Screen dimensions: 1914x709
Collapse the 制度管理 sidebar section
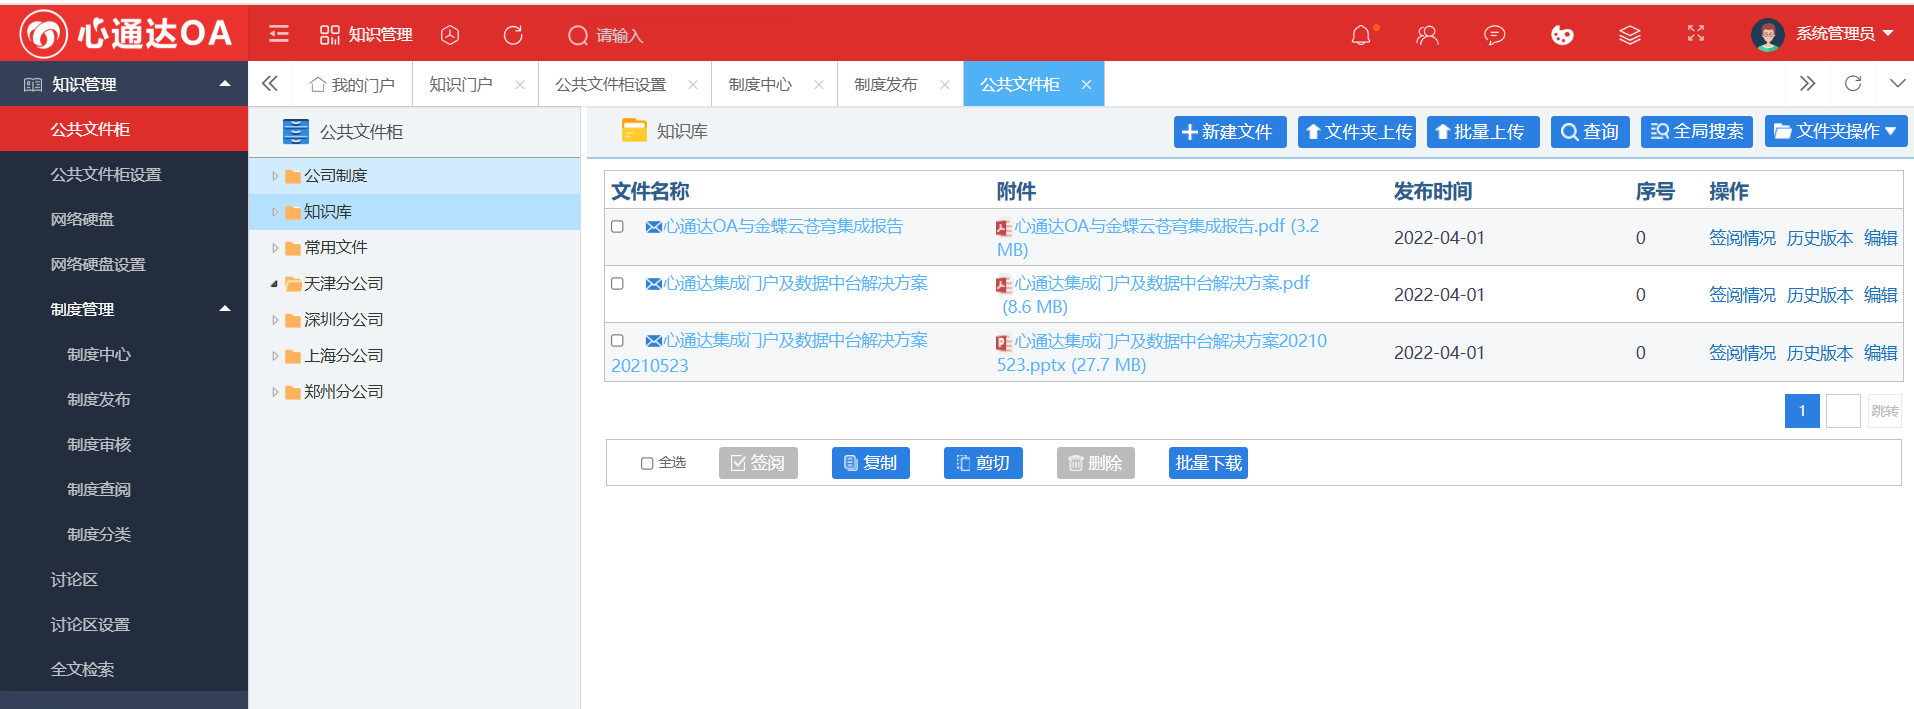[225, 309]
